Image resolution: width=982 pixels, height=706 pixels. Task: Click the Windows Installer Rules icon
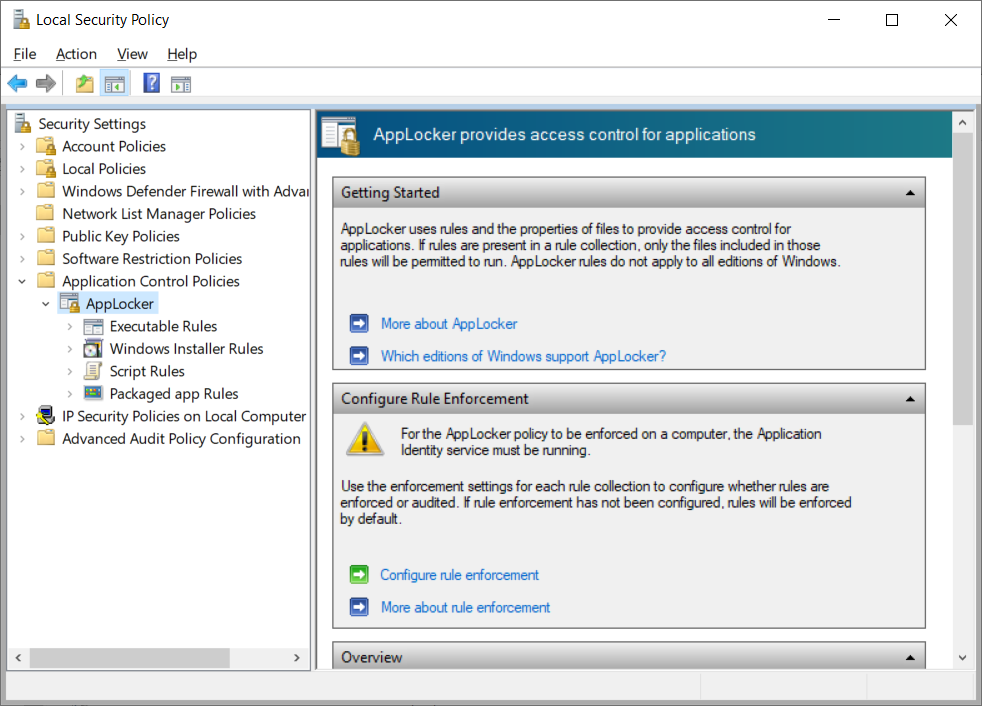point(93,349)
